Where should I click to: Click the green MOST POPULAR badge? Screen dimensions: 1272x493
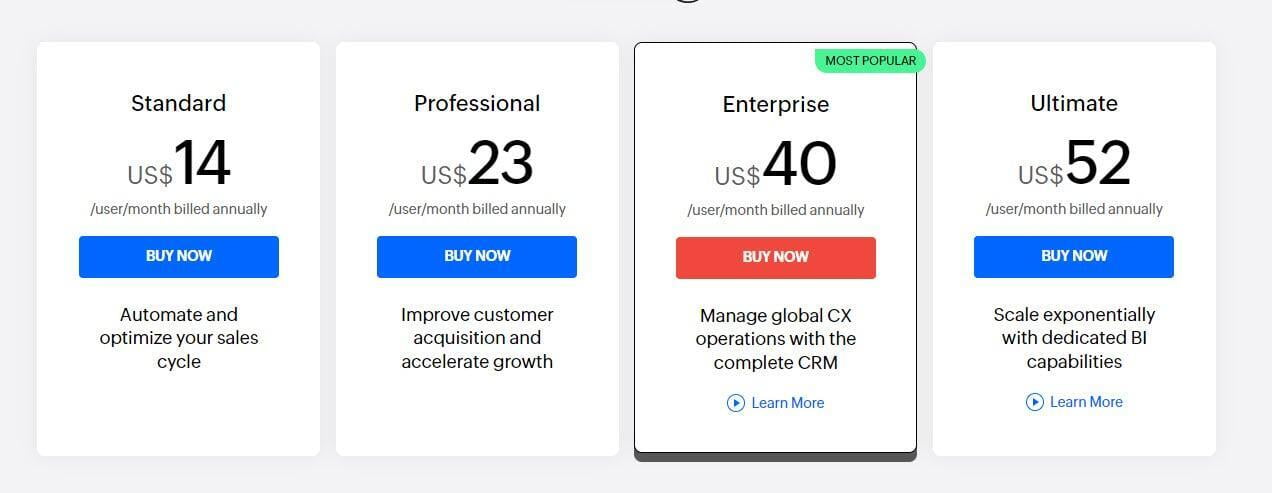(871, 61)
